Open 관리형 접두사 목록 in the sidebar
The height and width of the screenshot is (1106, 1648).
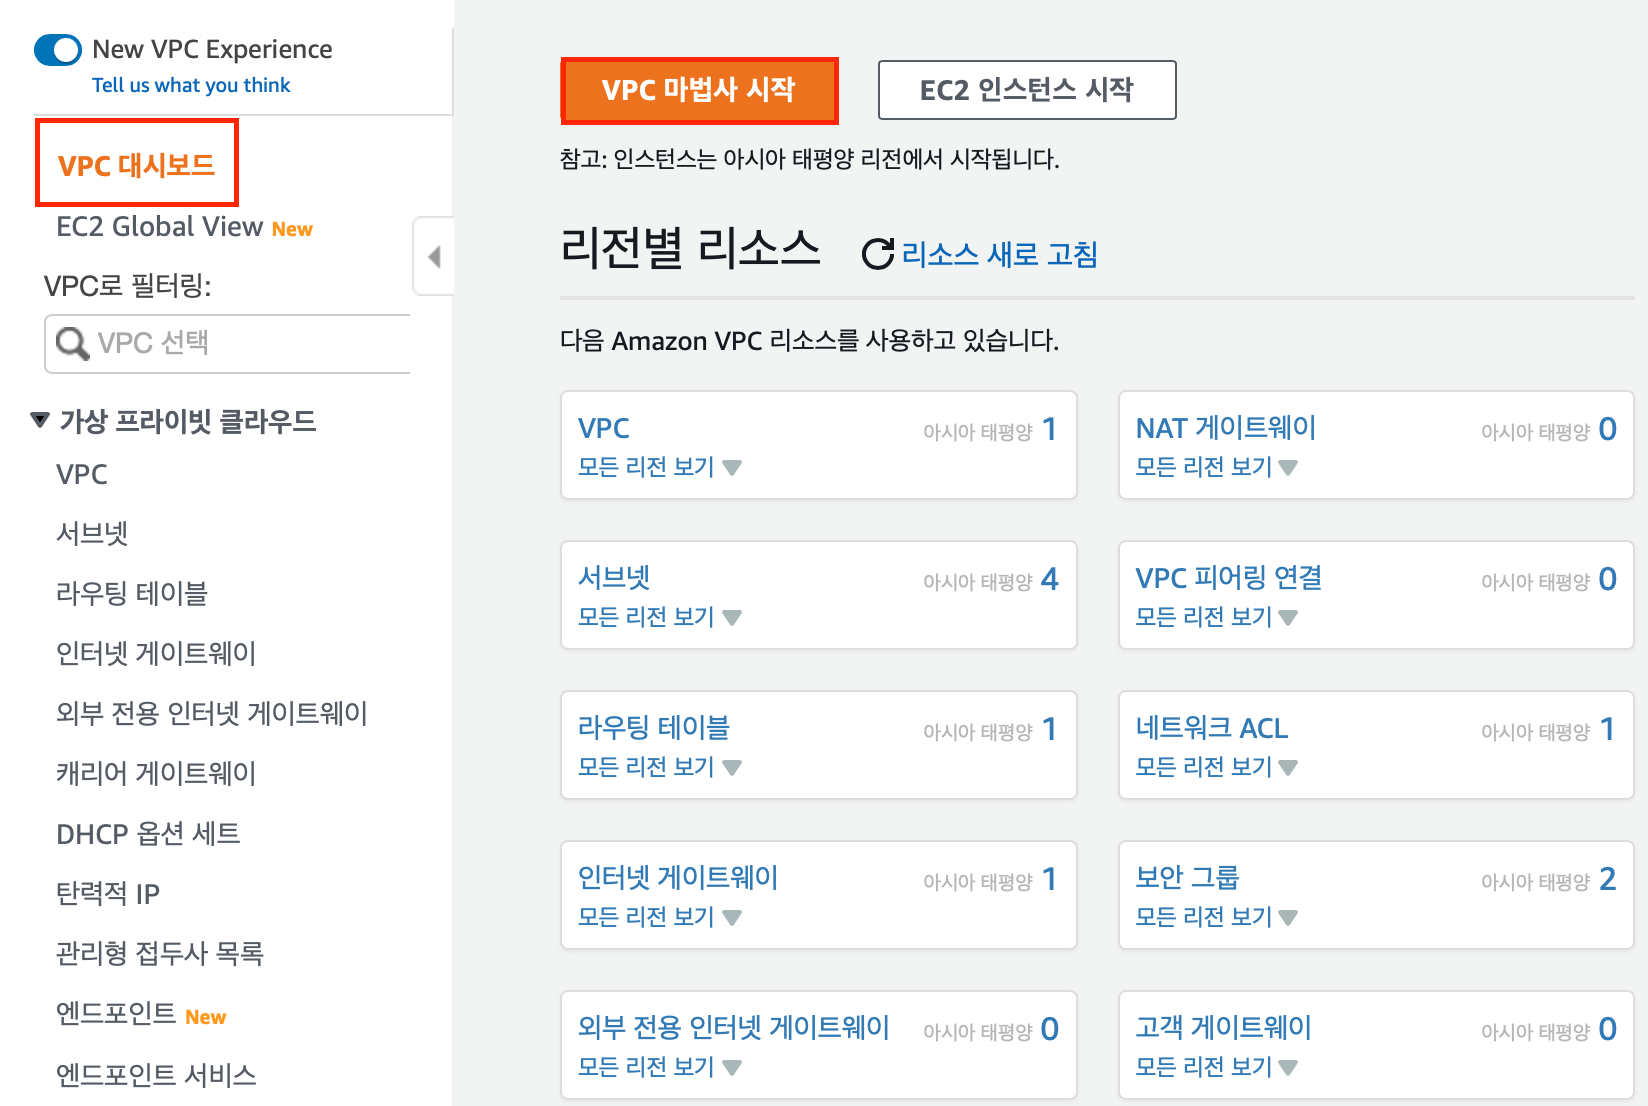(160, 953)
